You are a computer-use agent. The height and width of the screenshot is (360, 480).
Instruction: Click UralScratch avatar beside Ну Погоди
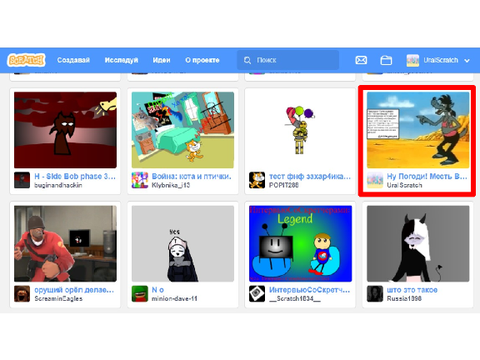point(375,180)
